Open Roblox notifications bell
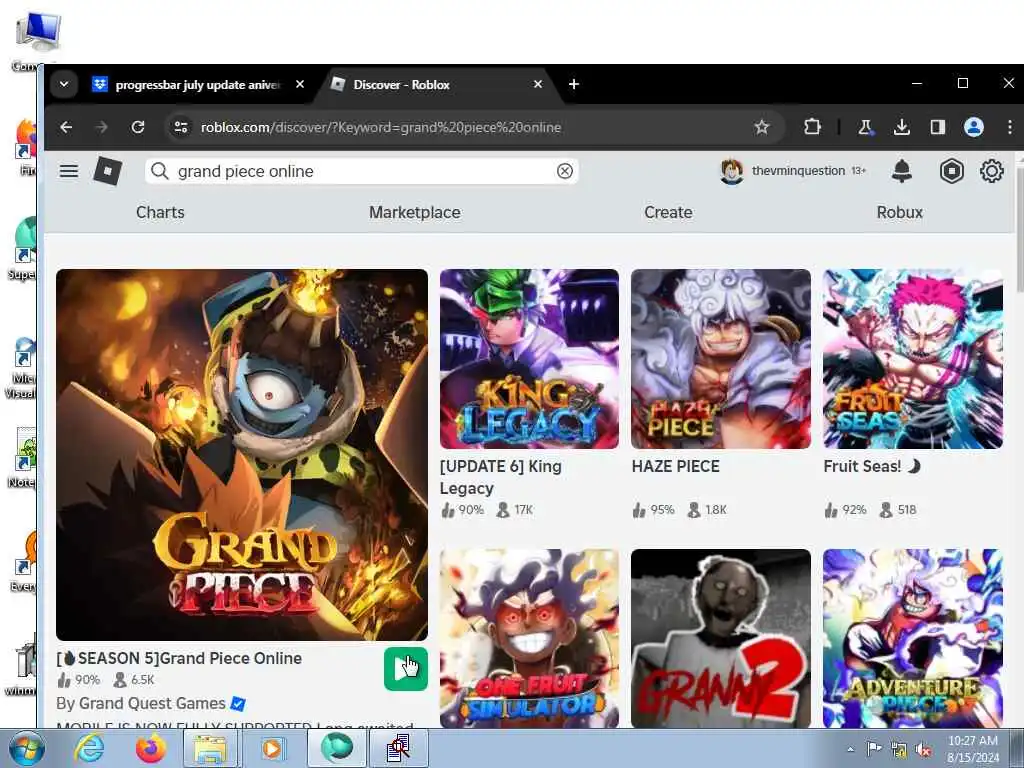This screenshot has width=1024, height=768. click(902, 170)
